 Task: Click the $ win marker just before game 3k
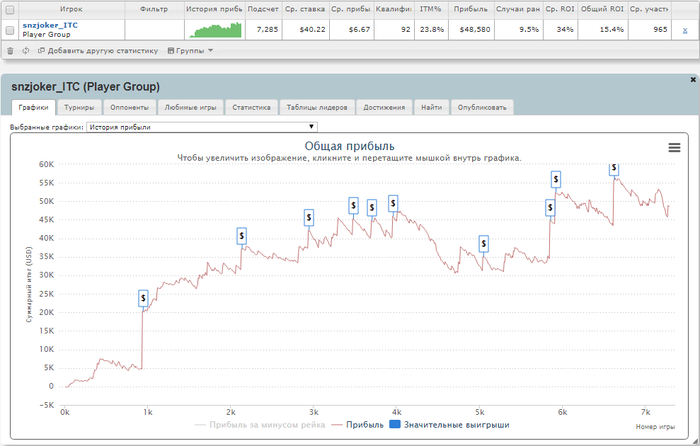[308, 217]
